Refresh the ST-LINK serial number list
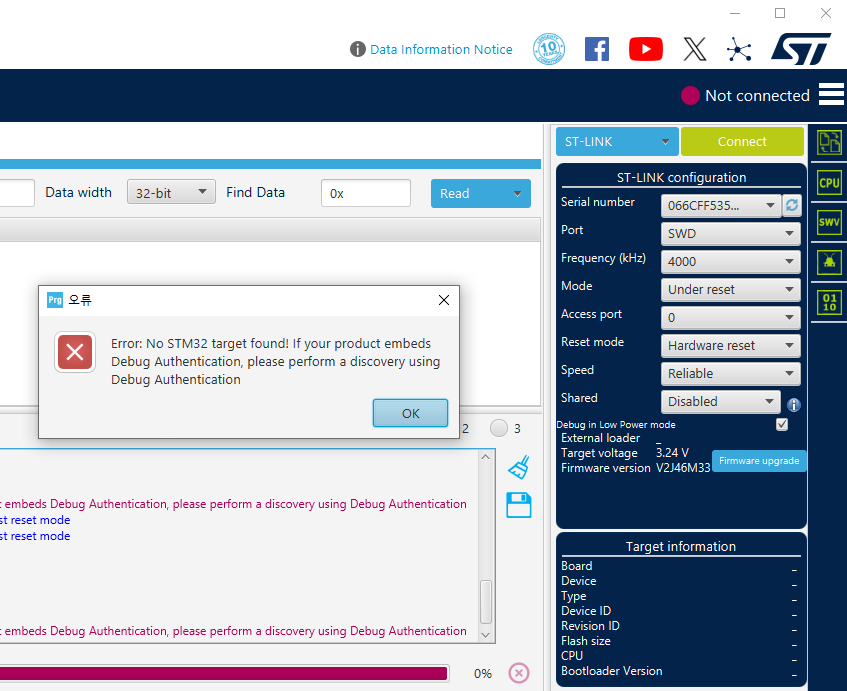Screen dimensions: 847x691 792,205
